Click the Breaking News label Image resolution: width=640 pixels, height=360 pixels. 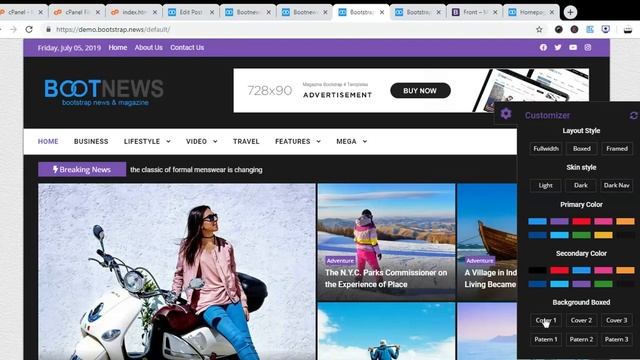click(x=82, y=169)
